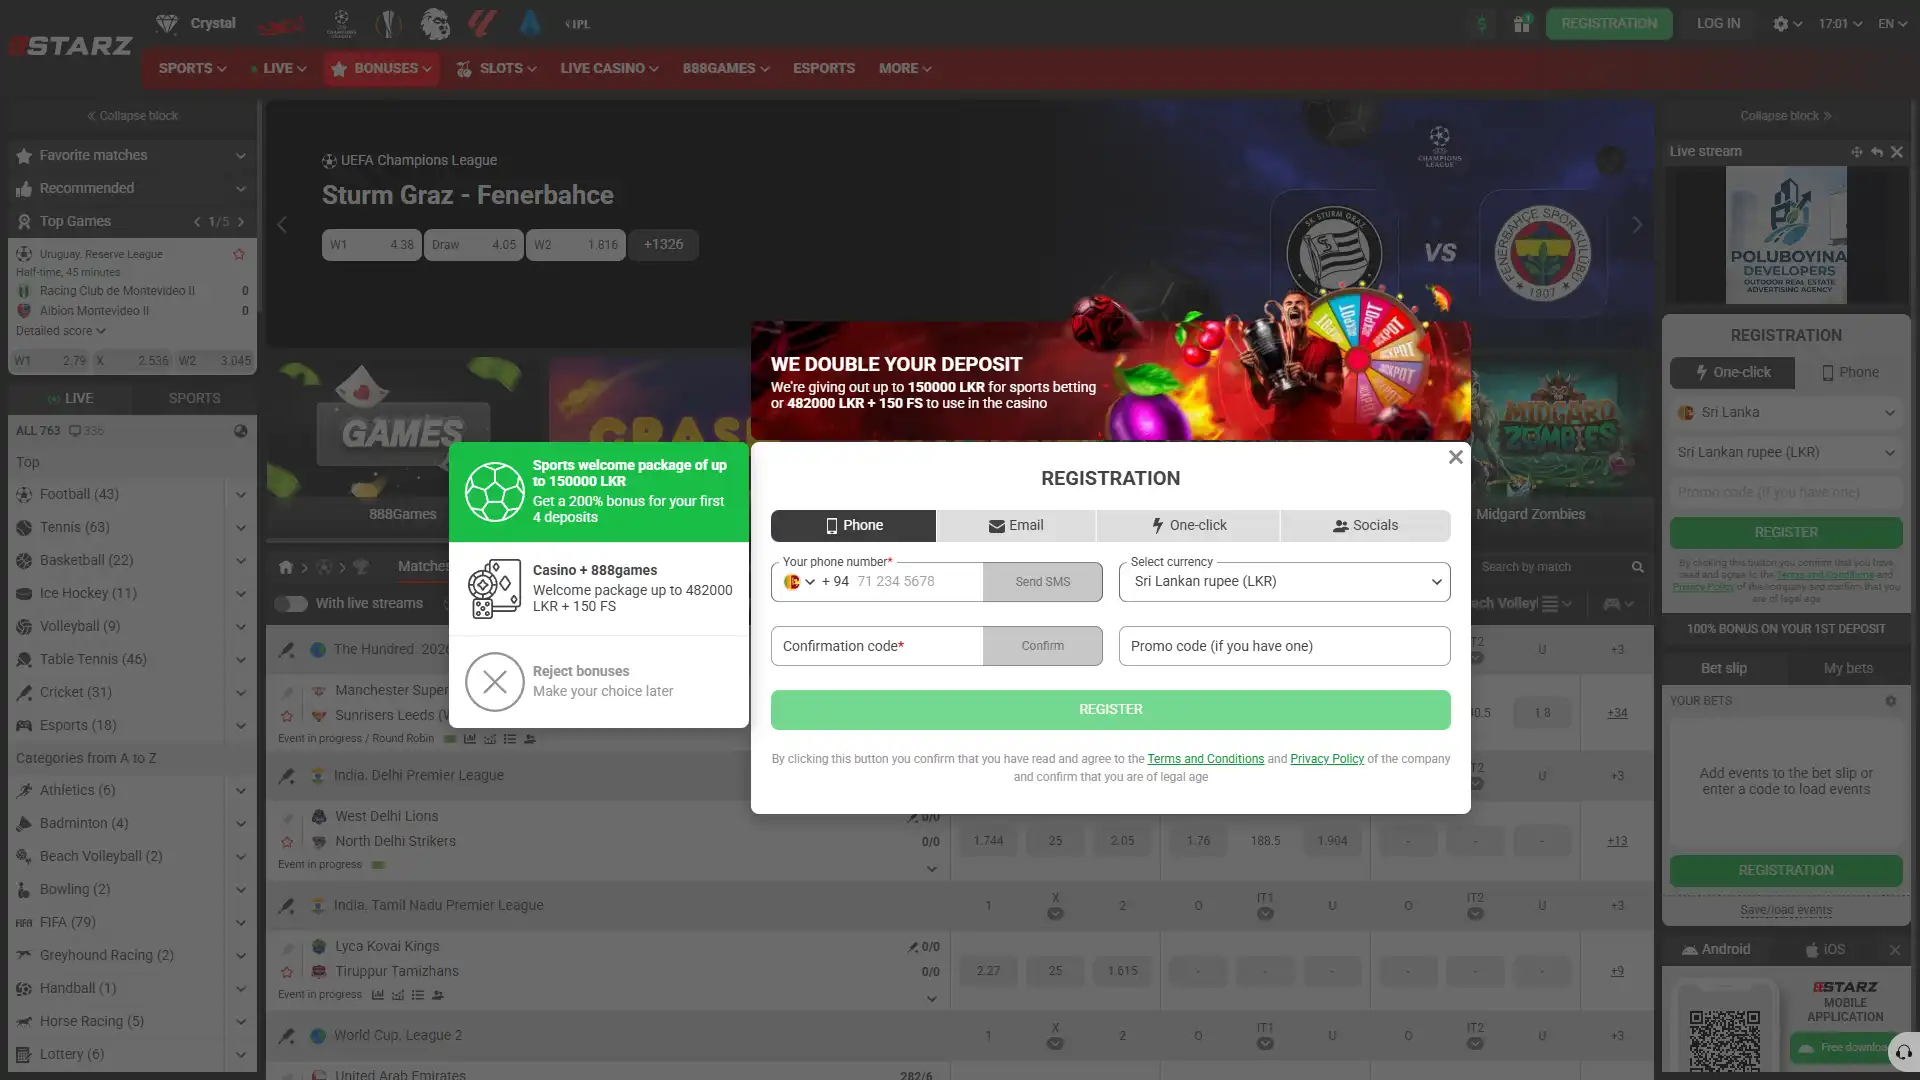
Task: Open the My bets tab
Action: tap(1848, 668)
